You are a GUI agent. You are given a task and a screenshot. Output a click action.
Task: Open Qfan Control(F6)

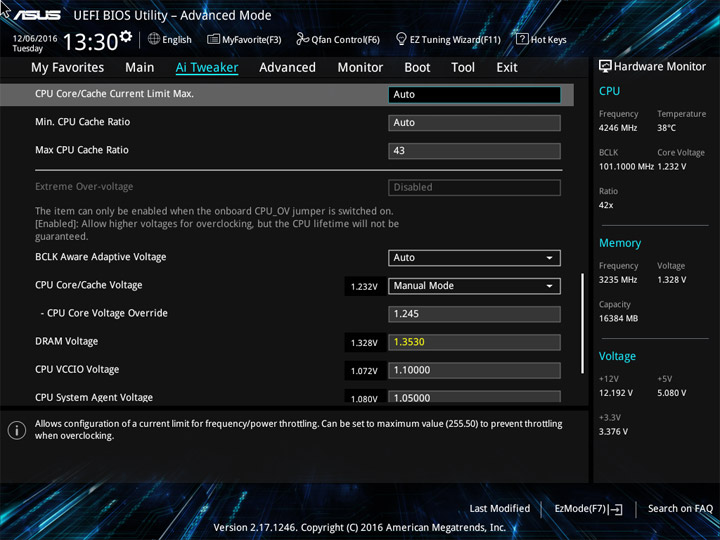(338, 39)
